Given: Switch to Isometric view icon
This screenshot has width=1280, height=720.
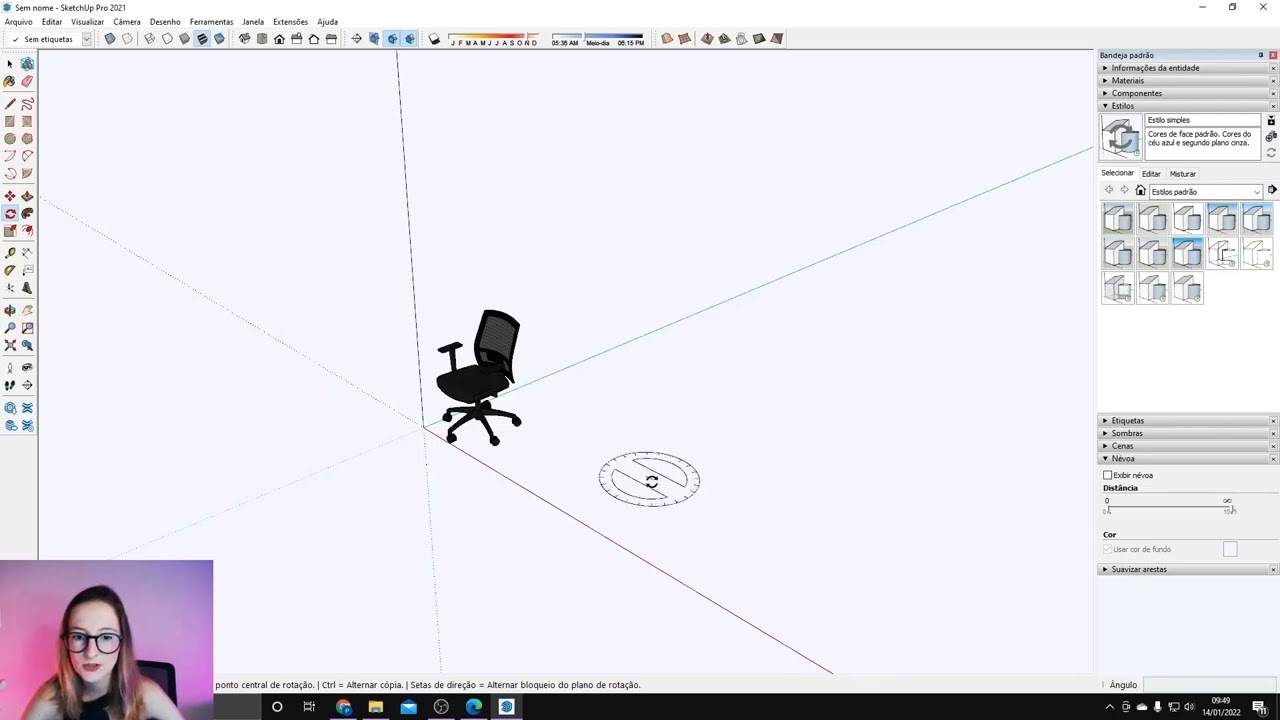Looking at the screenshot, I should [x=244, y=39].
